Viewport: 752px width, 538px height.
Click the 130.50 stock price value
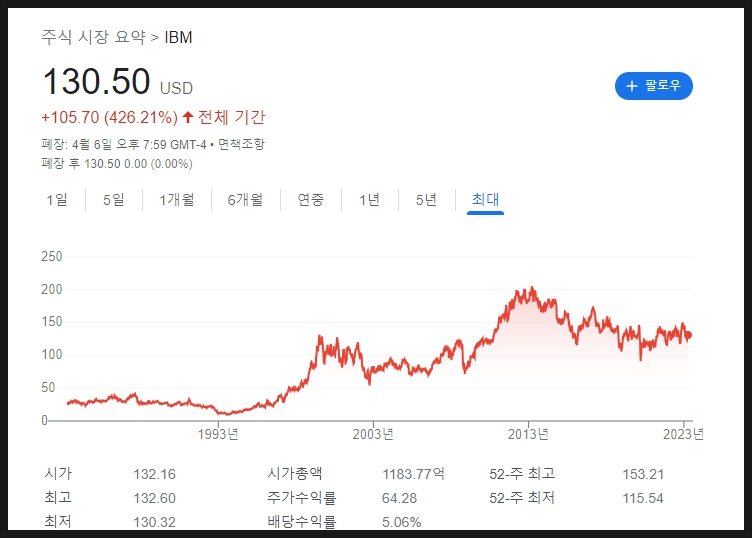96,81
